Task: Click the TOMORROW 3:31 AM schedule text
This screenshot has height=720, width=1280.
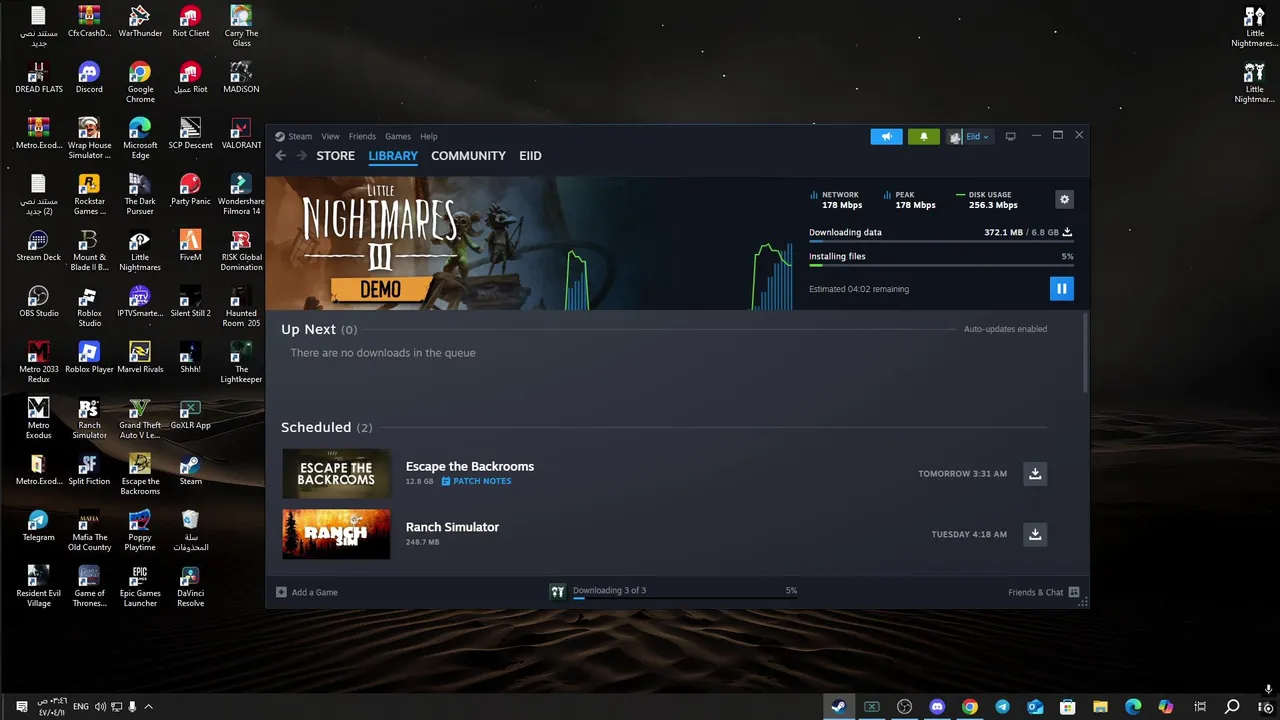Action: (x=962, y=473)
